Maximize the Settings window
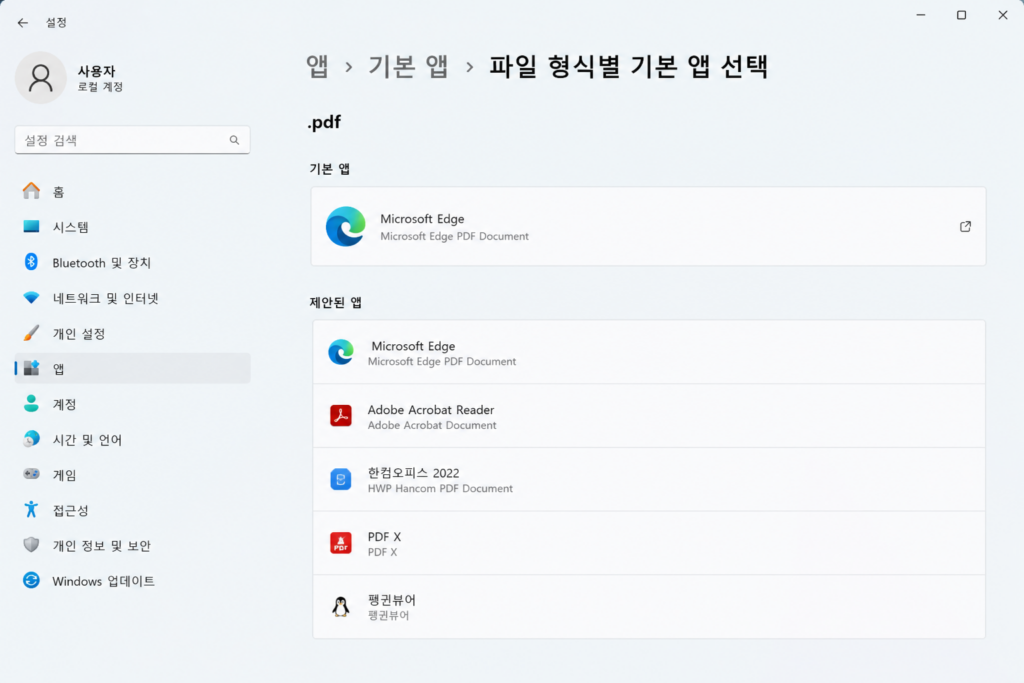Viewport: 1024px width, 683px height. 961,15
